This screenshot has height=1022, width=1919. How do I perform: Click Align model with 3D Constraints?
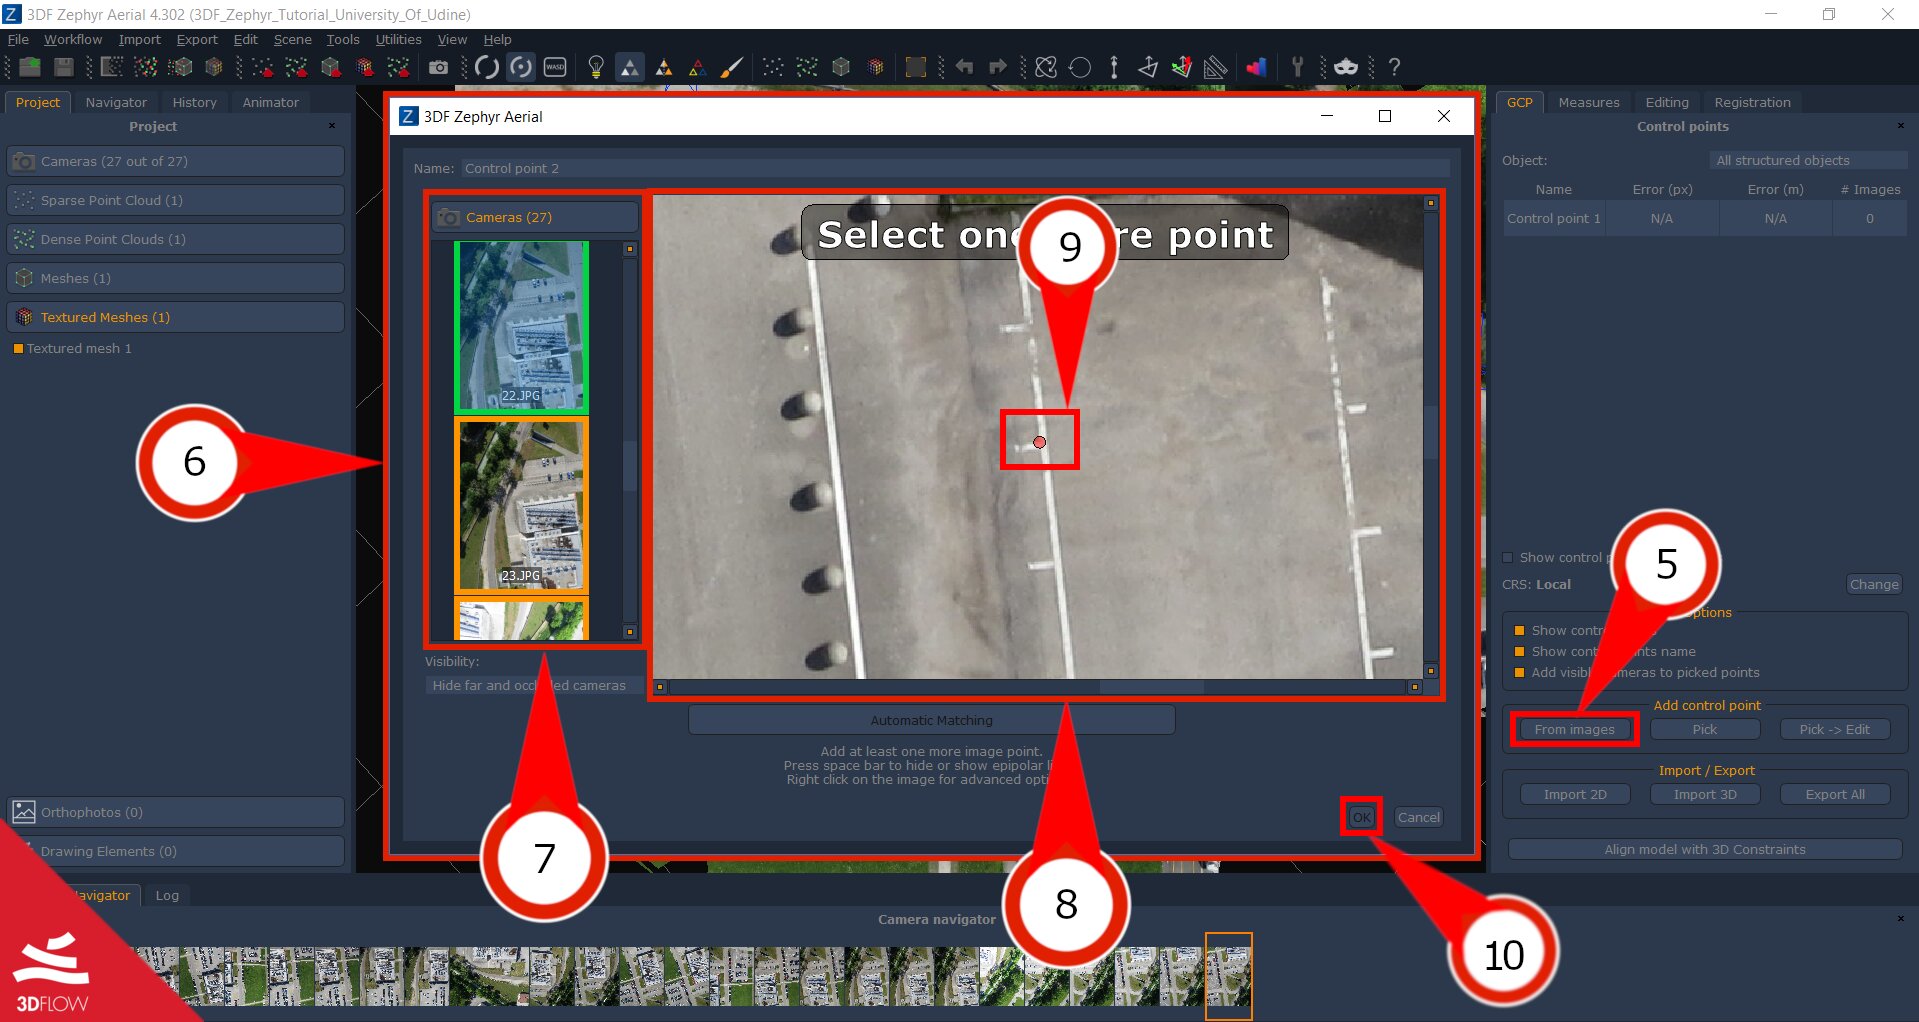pyautogui.click(x=1705, y=849)
